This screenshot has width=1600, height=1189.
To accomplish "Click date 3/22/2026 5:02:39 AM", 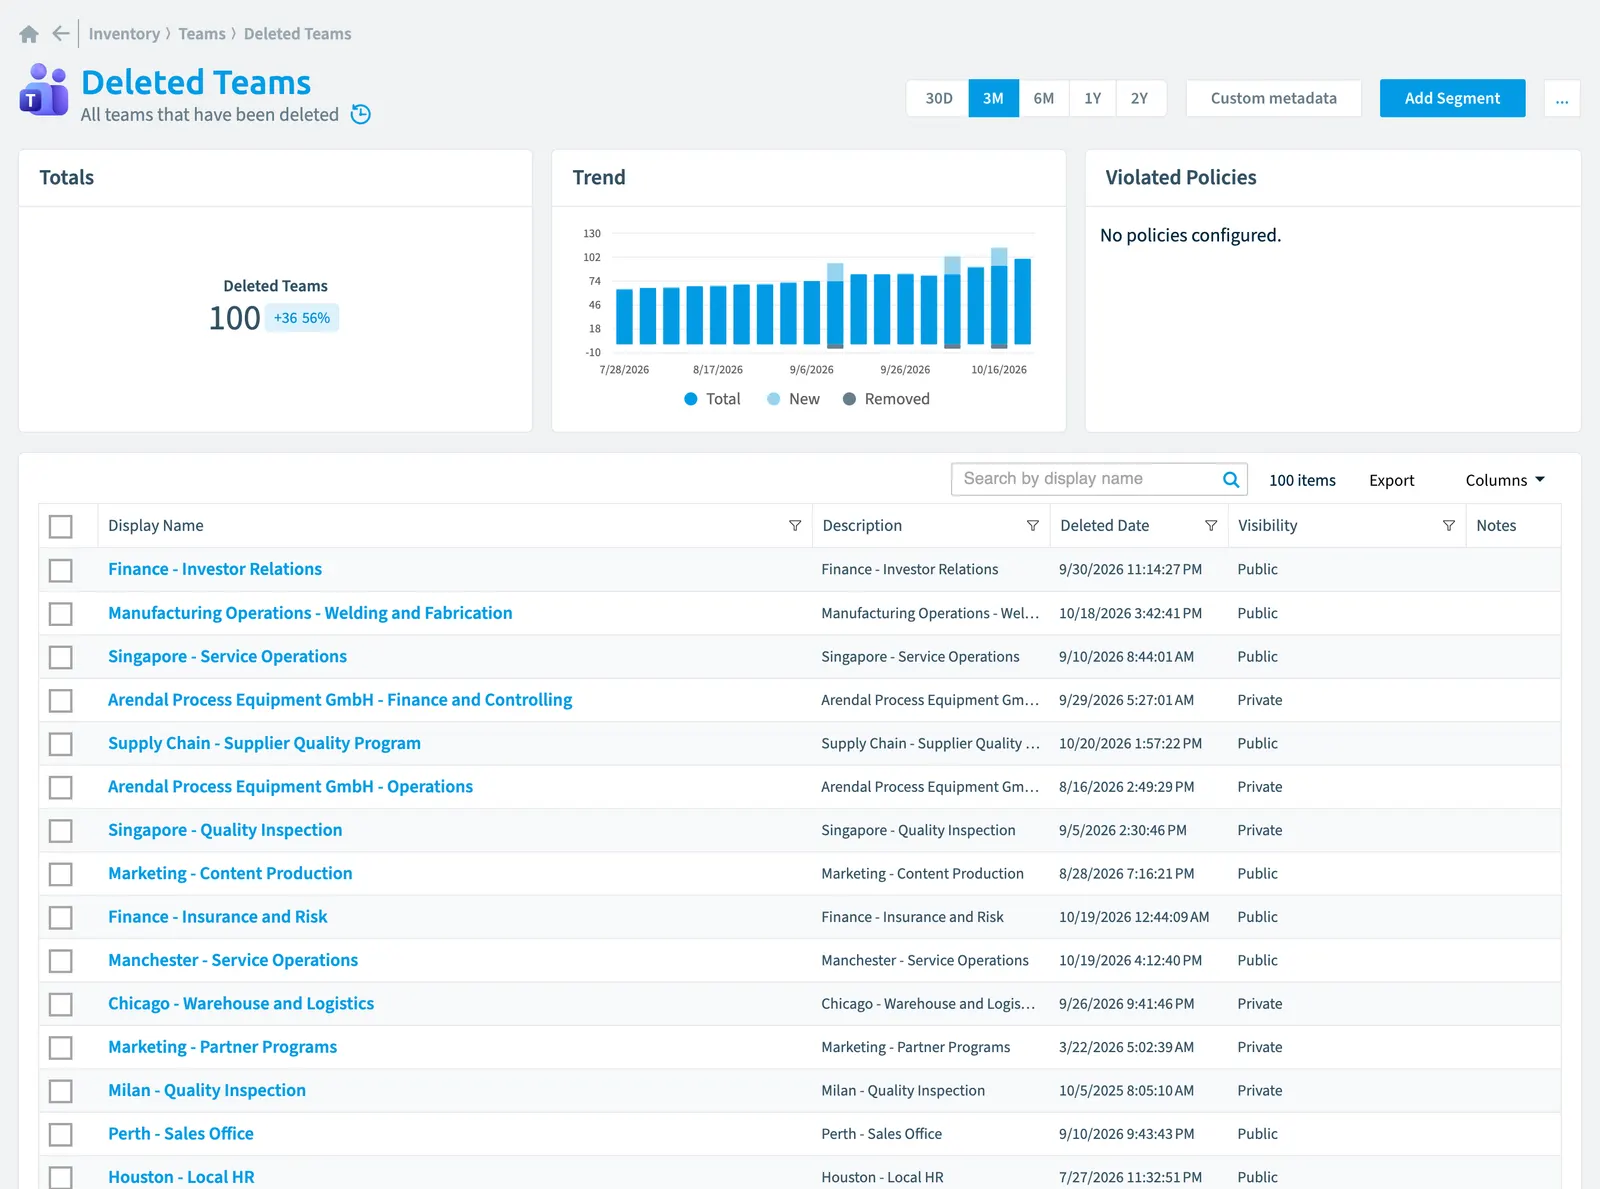I will coord(1126,1047).
